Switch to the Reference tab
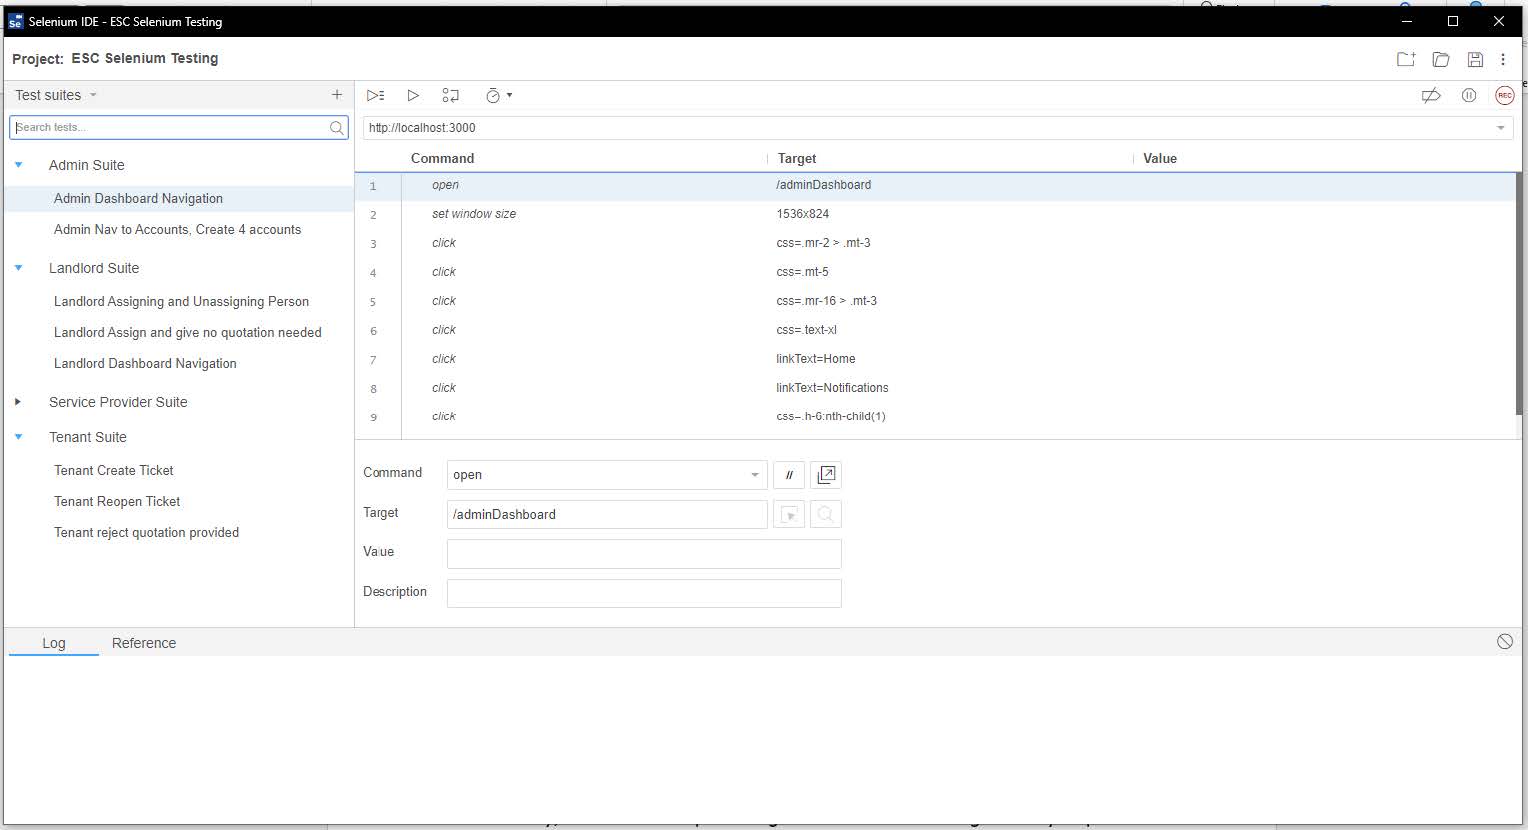This screenshot has height=830, width=1528. coord(143,643)
